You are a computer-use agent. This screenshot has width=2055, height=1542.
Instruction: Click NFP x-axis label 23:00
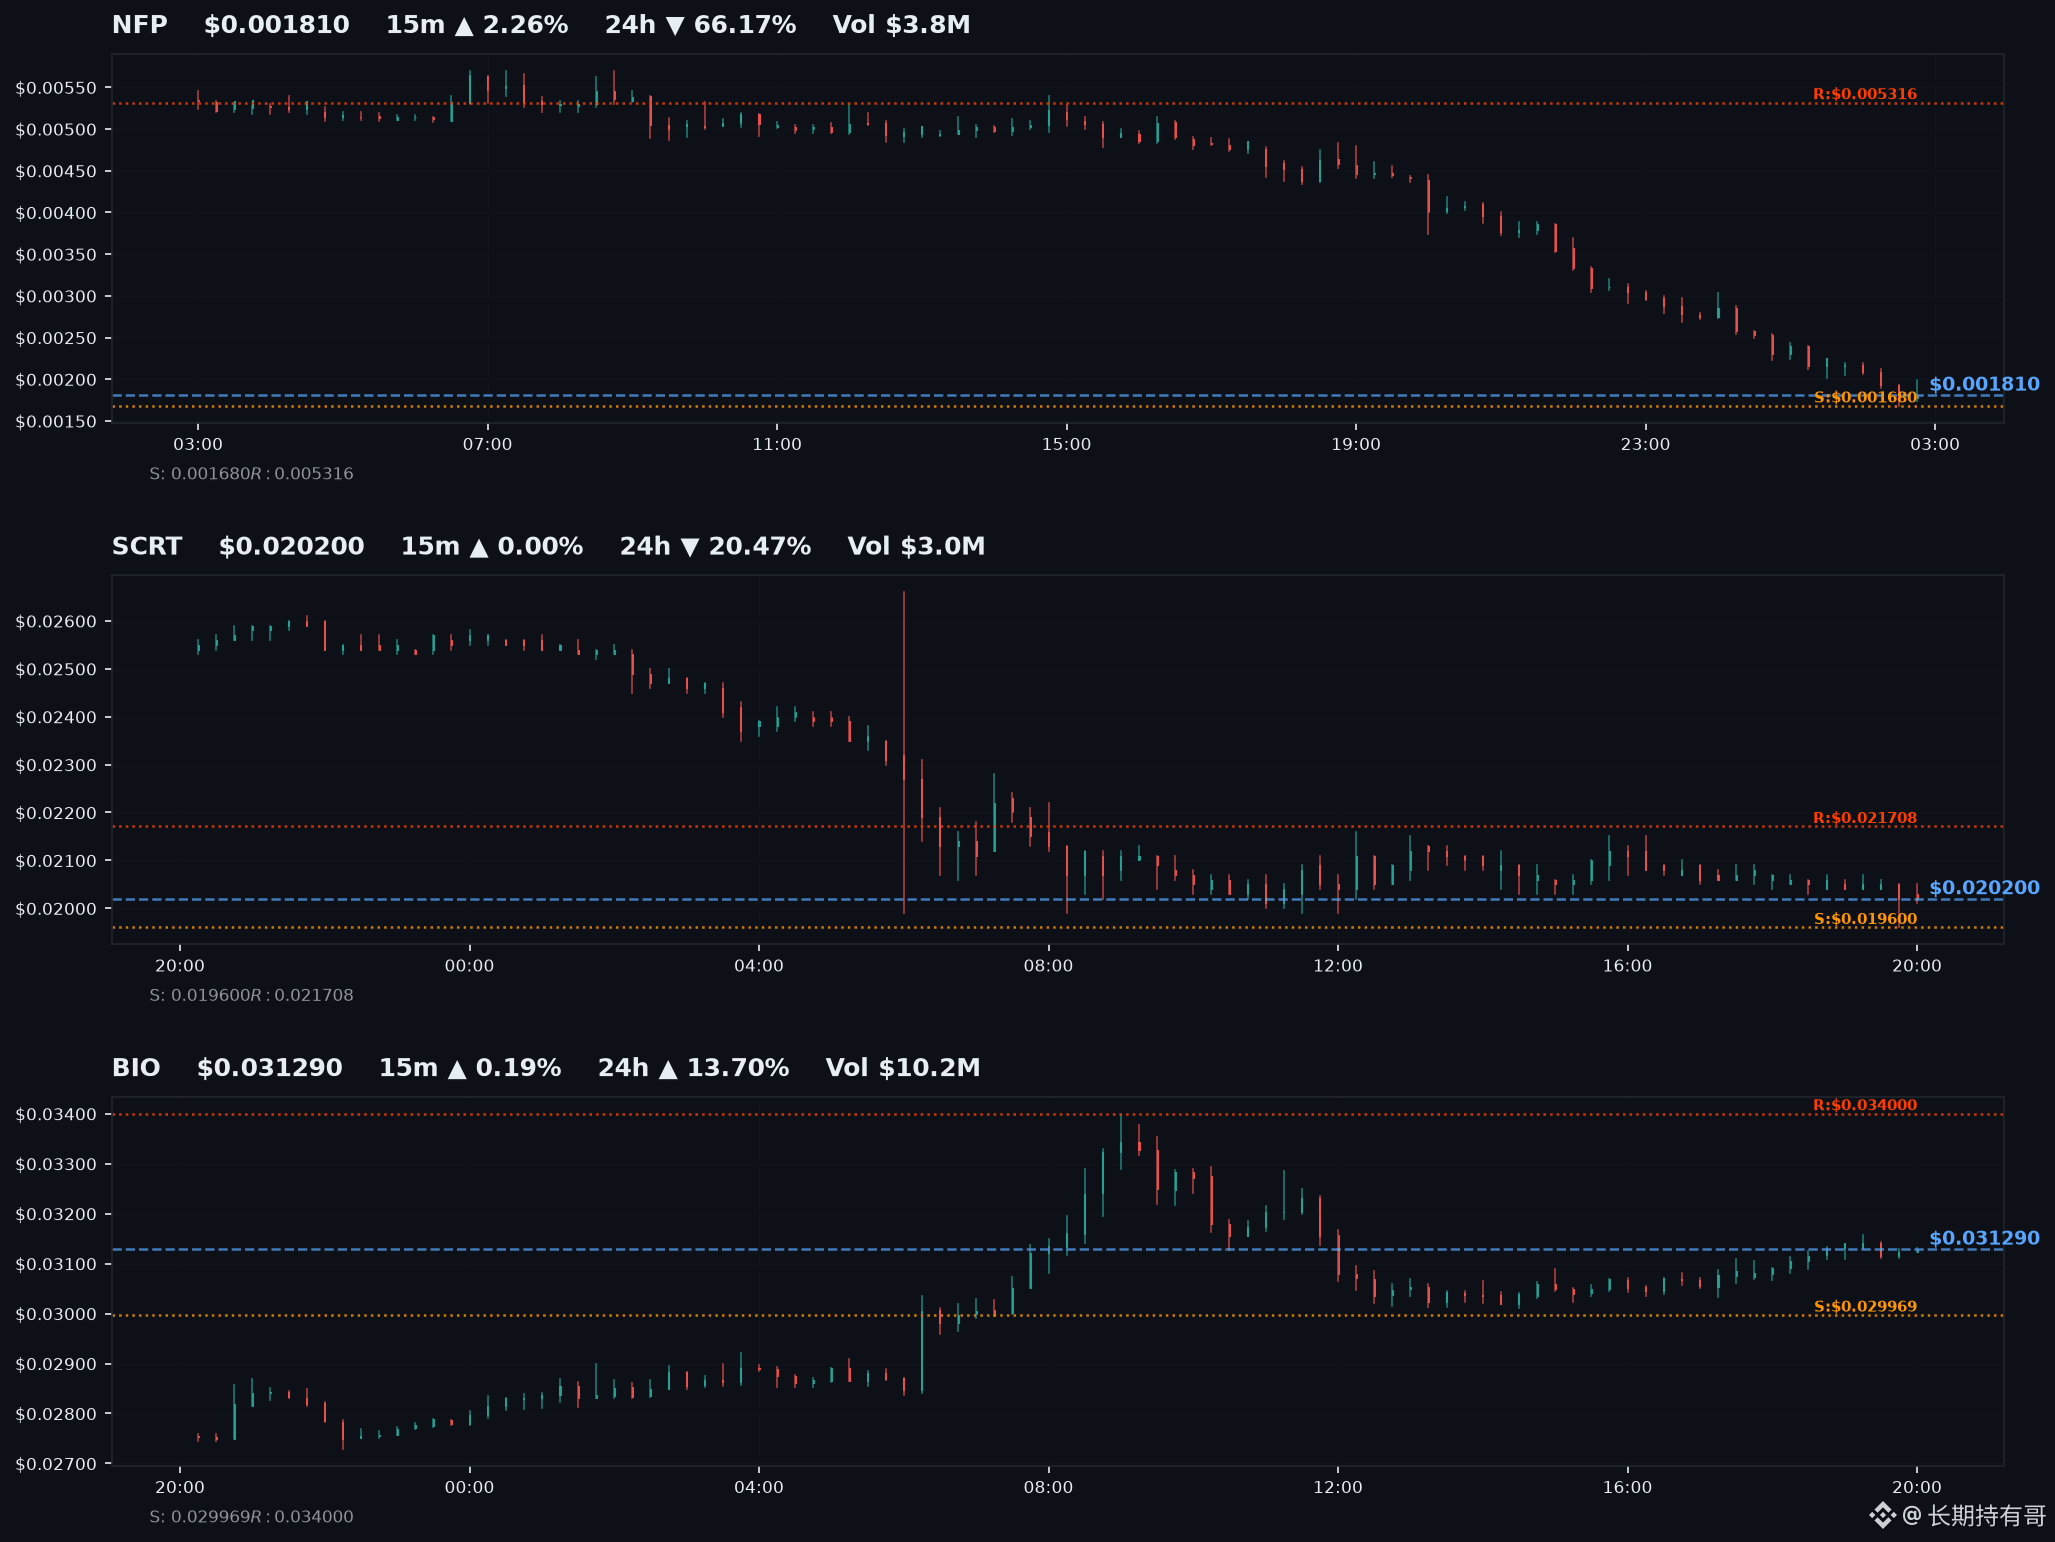click(1645, 445)
